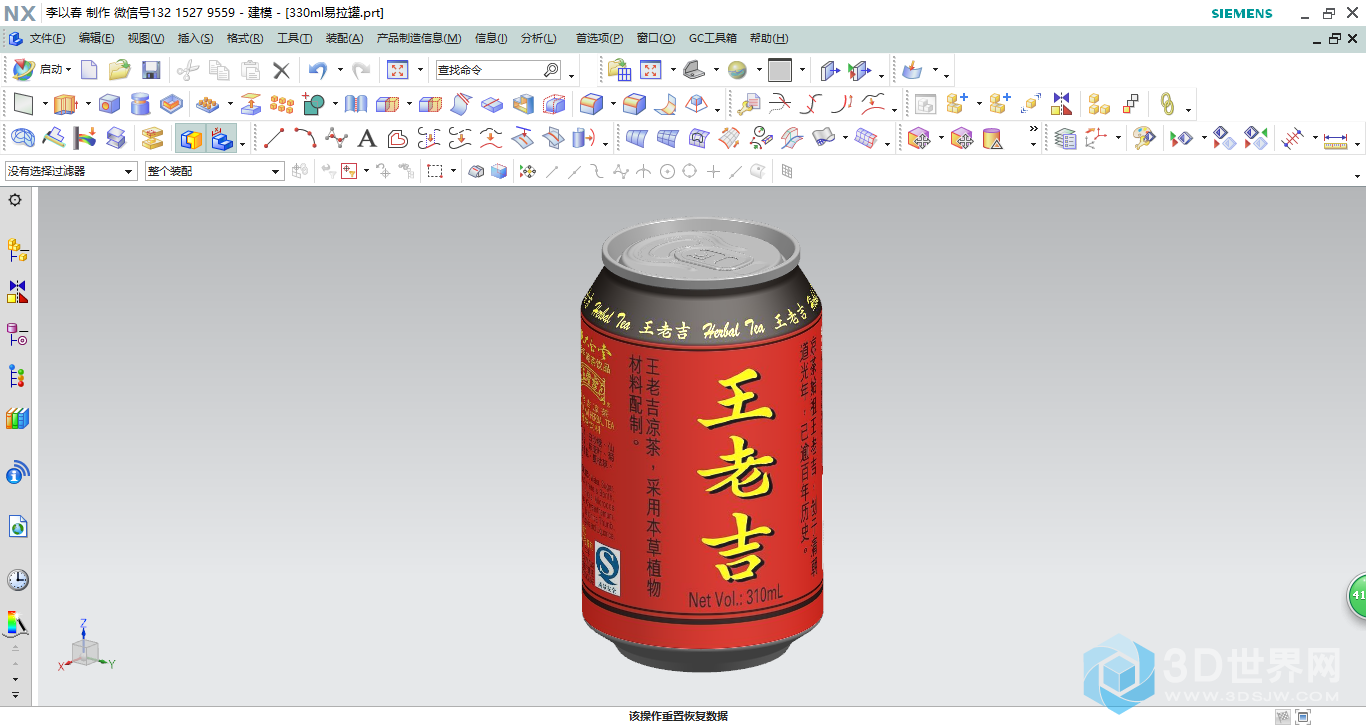
Task: Open the Undo history dropdown arrow
Action: (x=340, y=70)
